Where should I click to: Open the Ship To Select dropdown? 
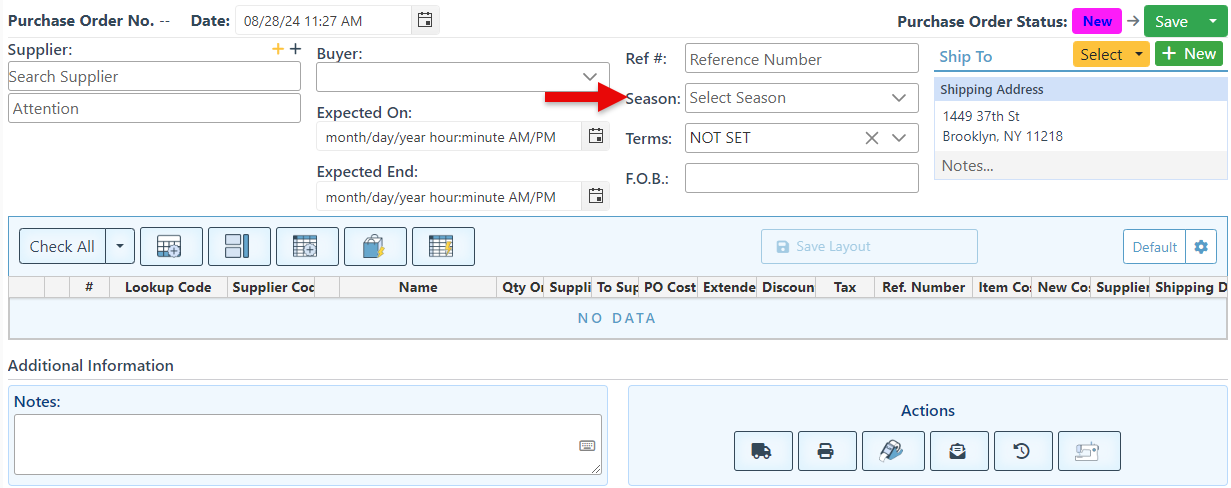(x=1110, y=54)
